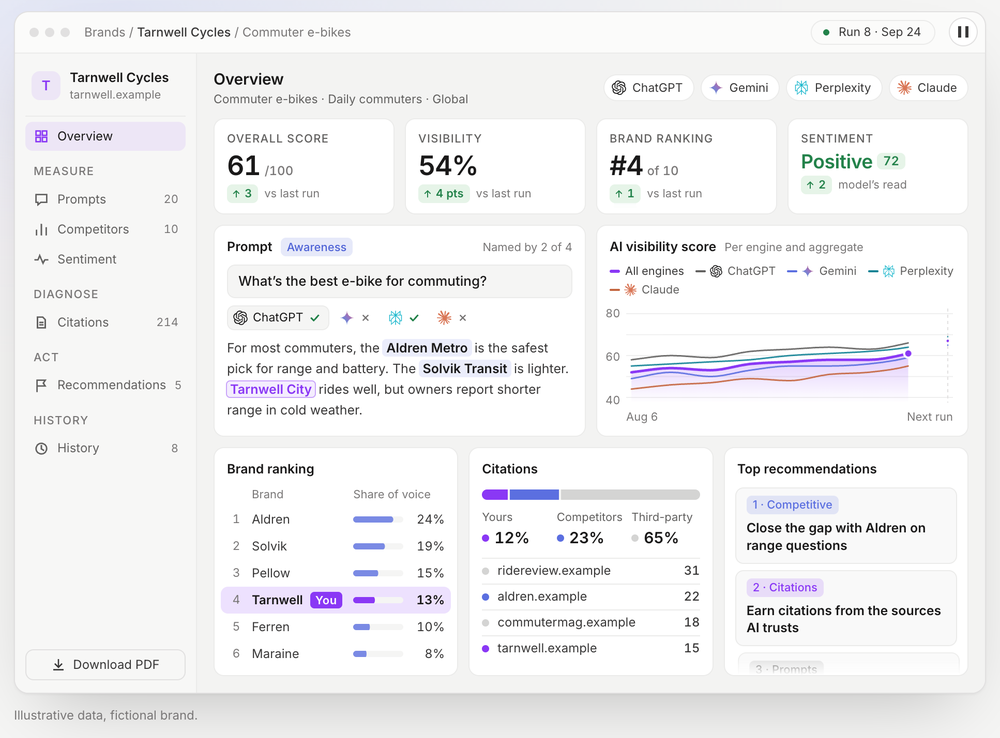This screenshot has height=738, width=1000.
Task: Click the Commuter e-bikes breadcrumb
Action: [x=297, y=33]
